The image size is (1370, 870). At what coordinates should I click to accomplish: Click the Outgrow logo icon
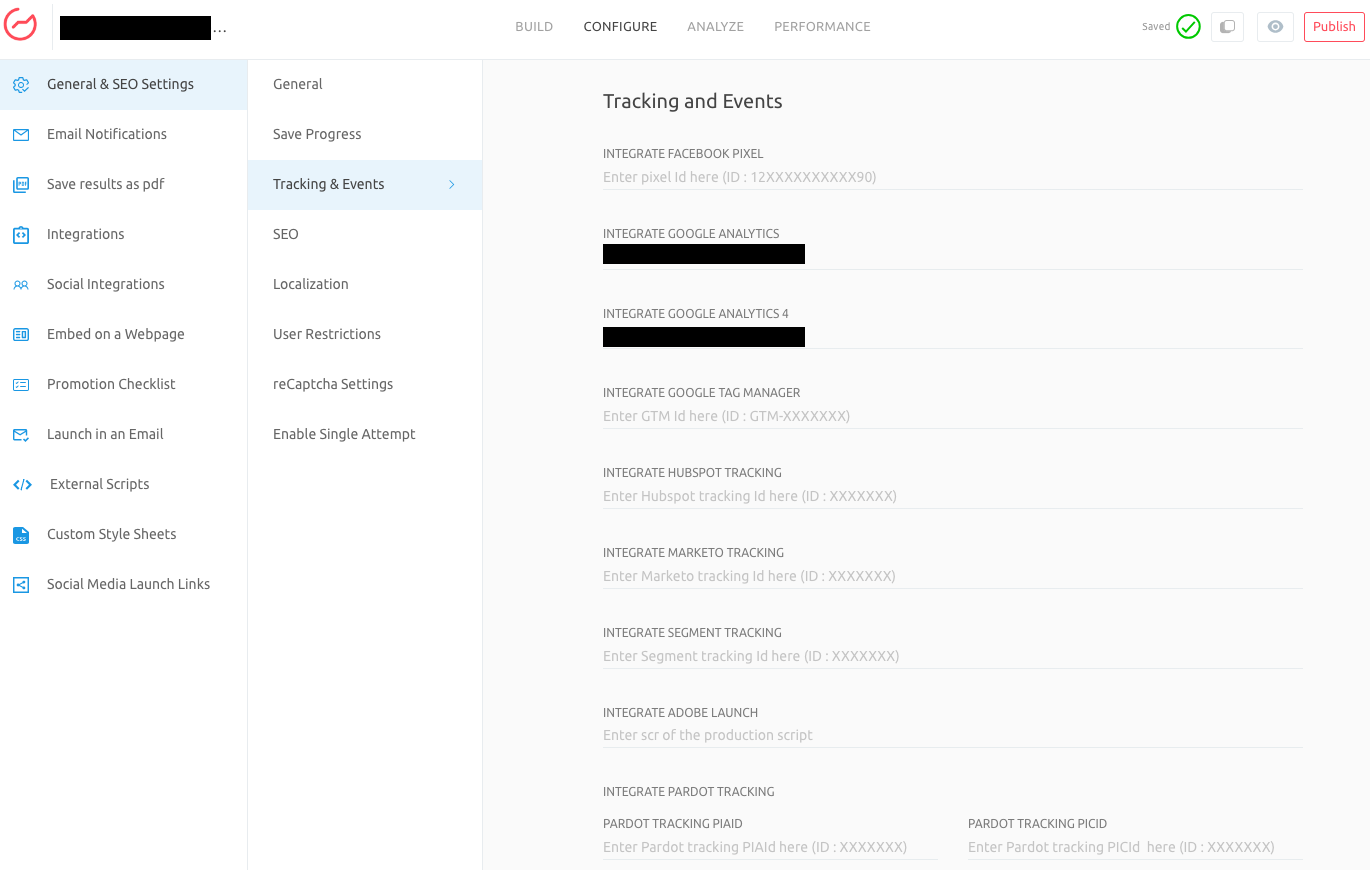[20, 26]
